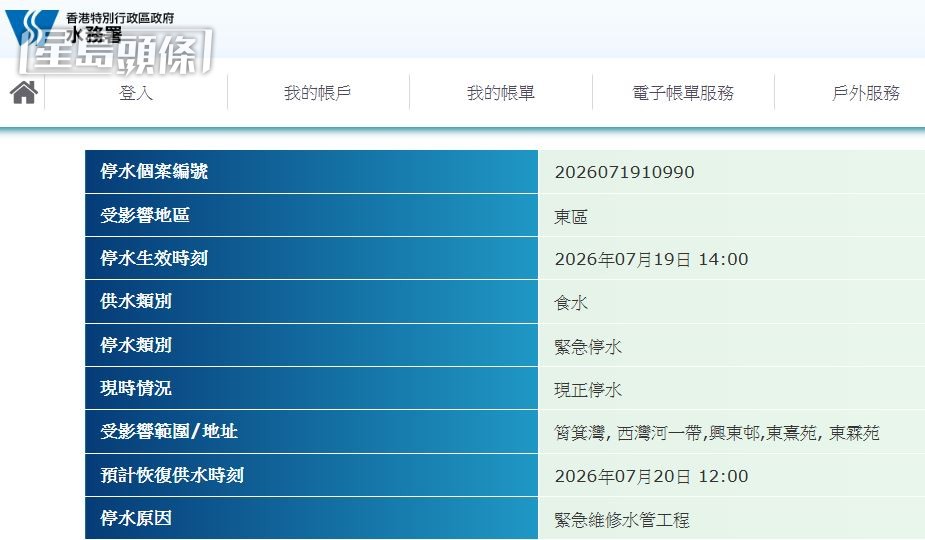Select the 緊急維修水管工程 reason value

point(622,520)
